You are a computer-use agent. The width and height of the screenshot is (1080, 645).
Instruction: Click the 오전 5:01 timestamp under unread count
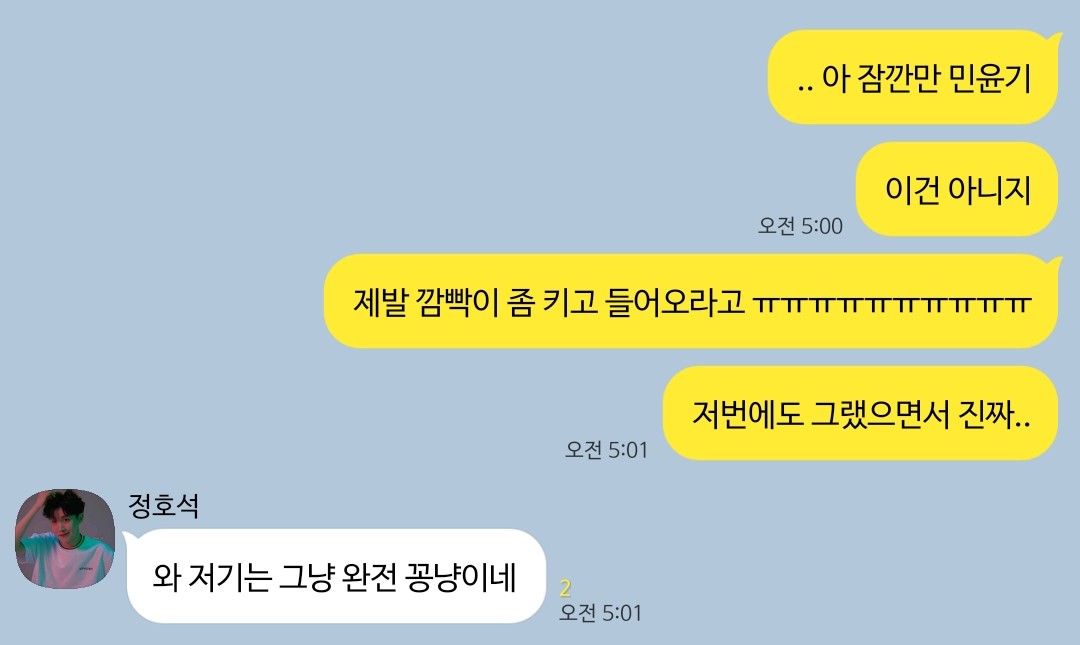601,613
